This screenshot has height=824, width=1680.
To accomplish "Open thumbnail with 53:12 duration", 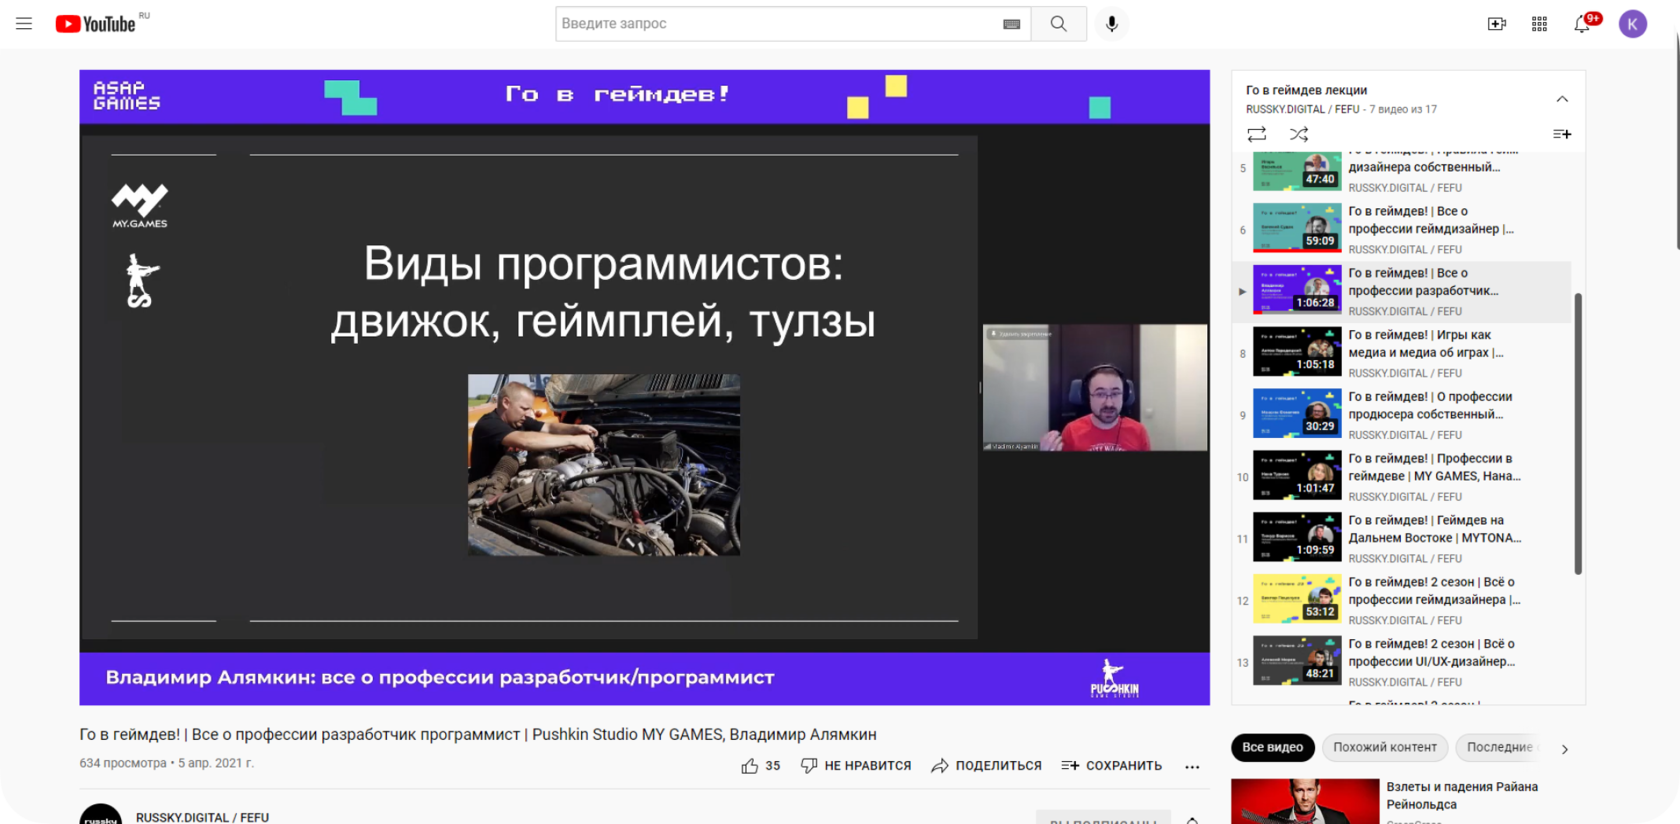I will pos(1297,599).
